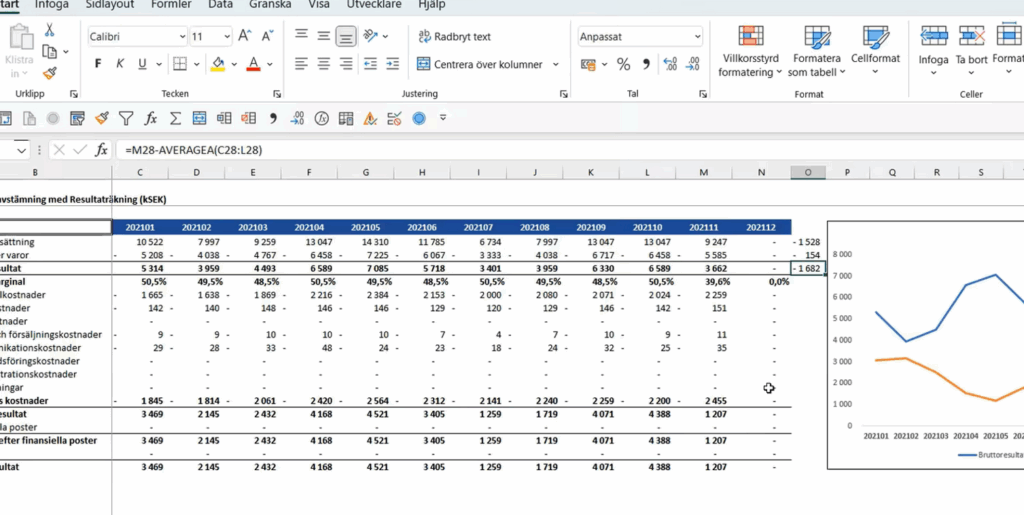
Task: Toggle Radbryt text wrapping
Action: click(x=454, y=37)
